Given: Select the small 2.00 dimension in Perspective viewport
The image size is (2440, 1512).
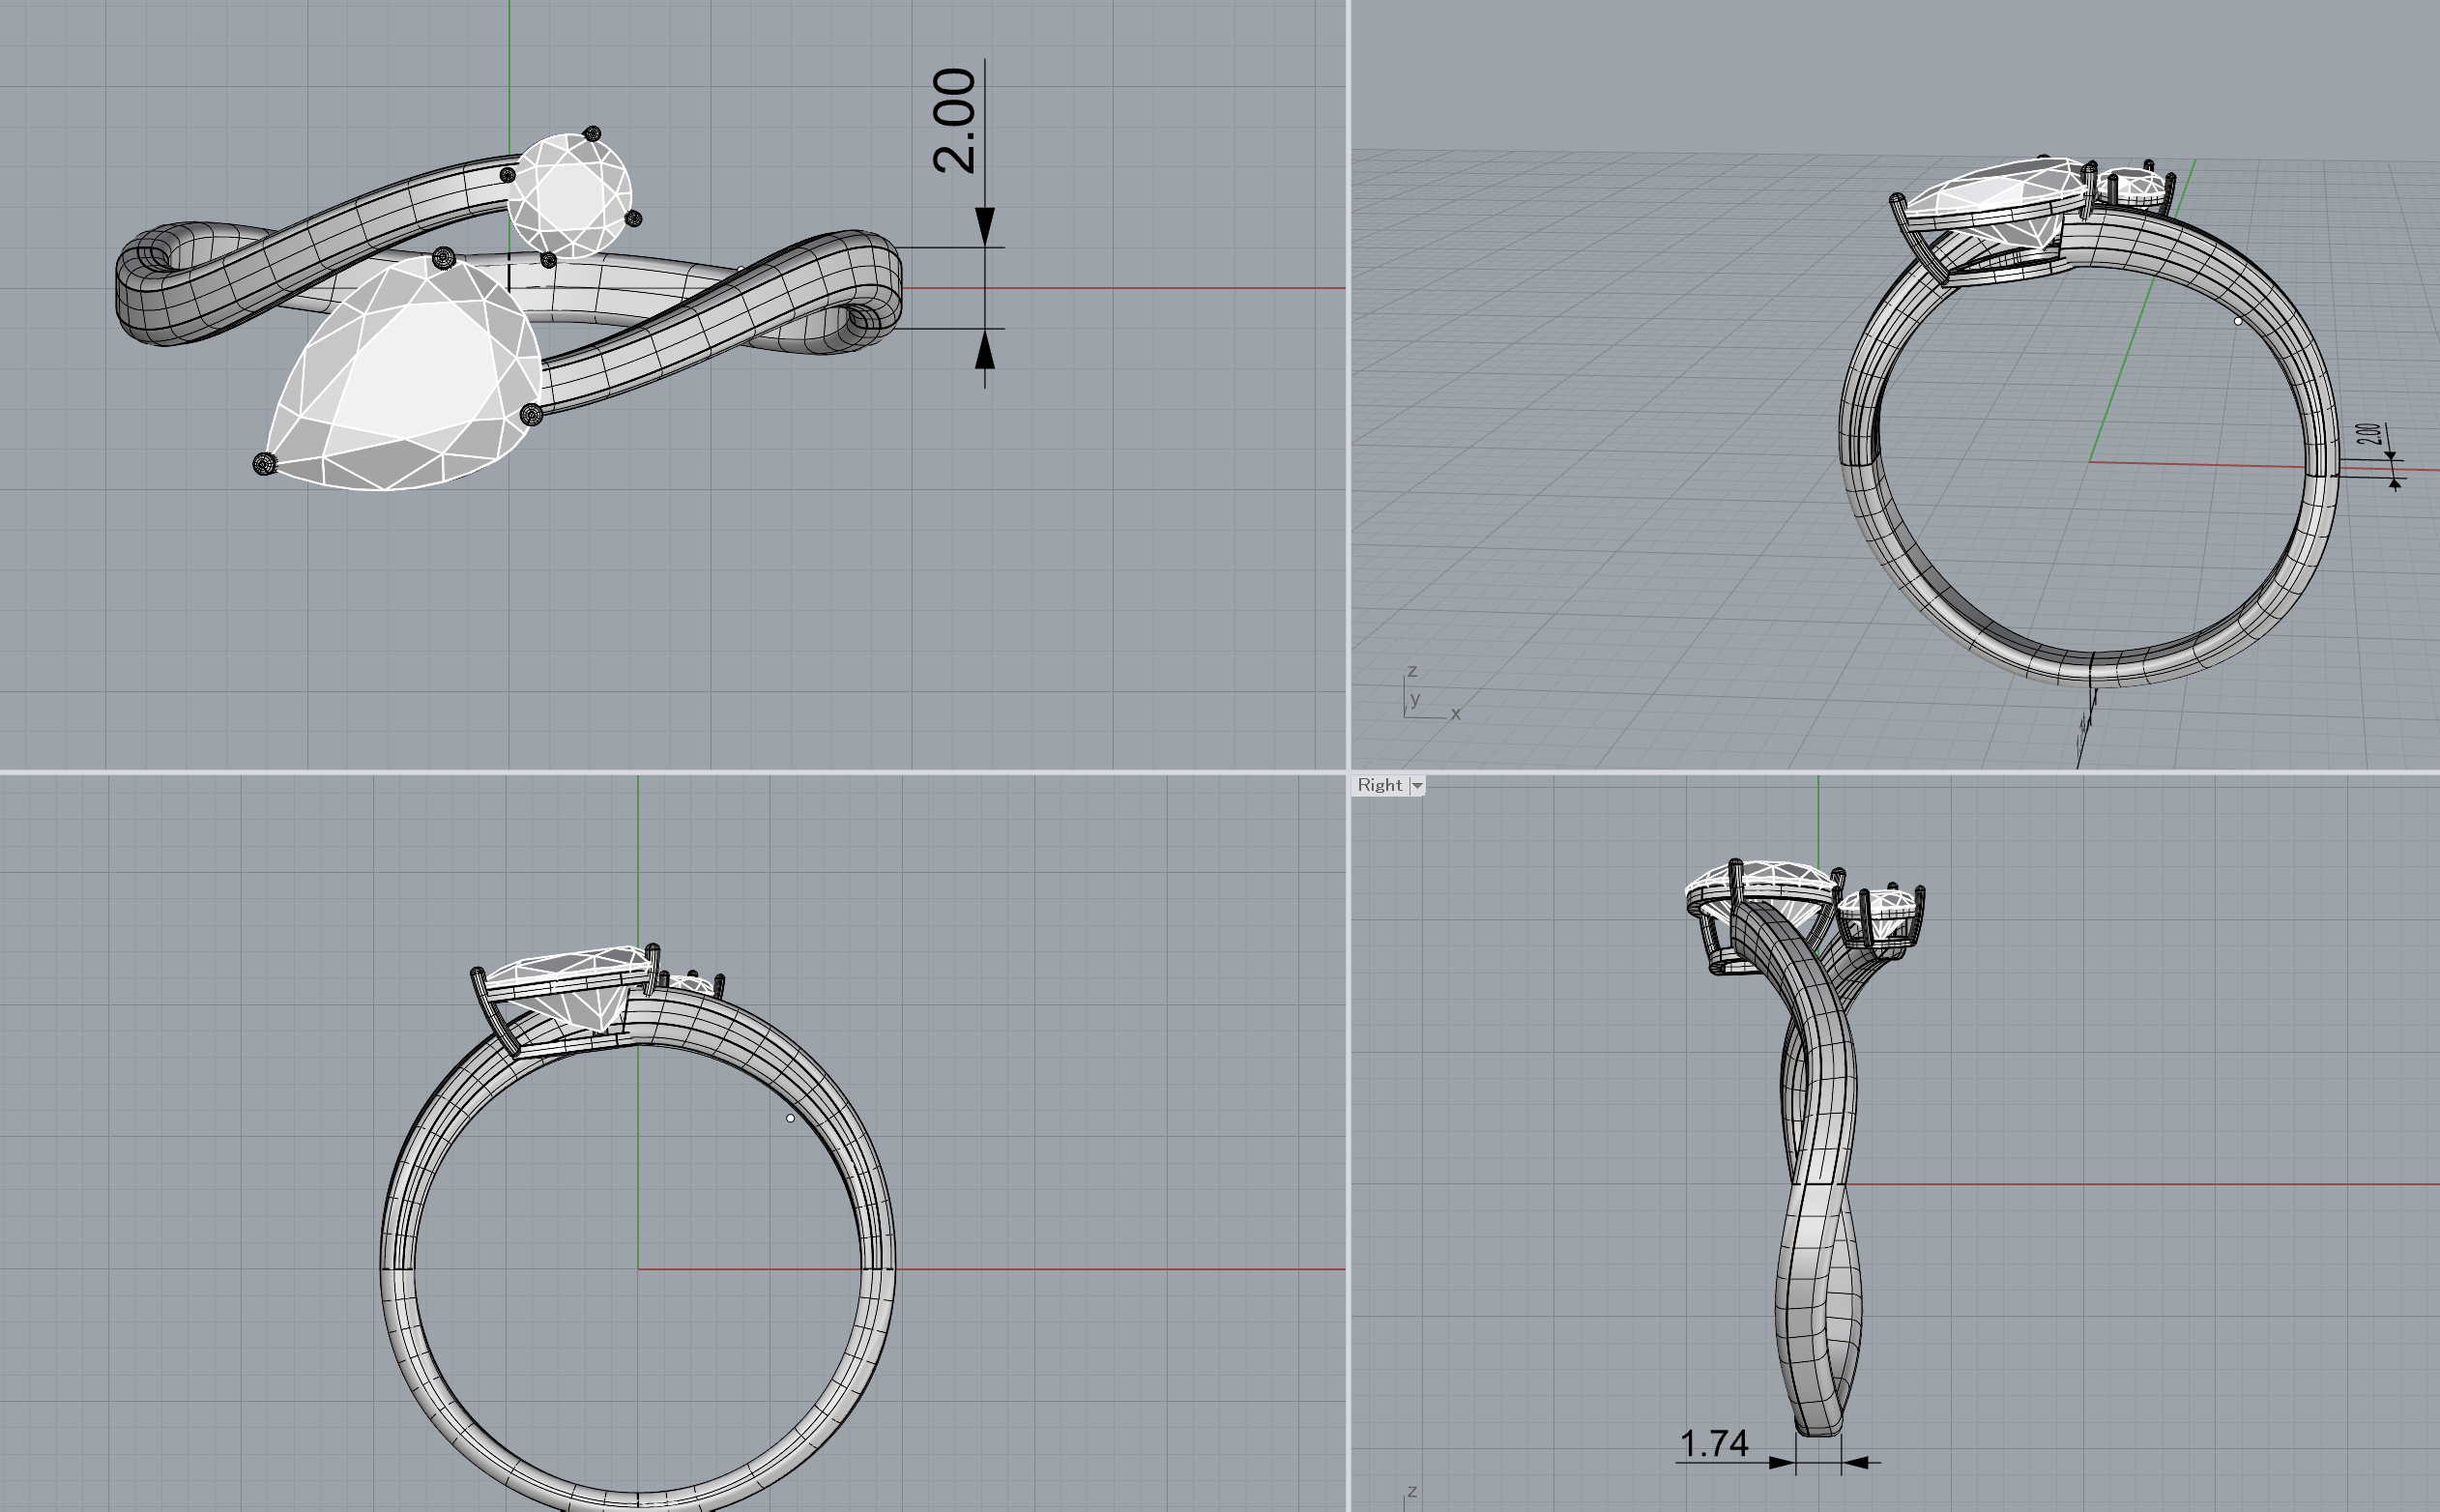Looking at the screenshot, I should tap(2369, 433).
